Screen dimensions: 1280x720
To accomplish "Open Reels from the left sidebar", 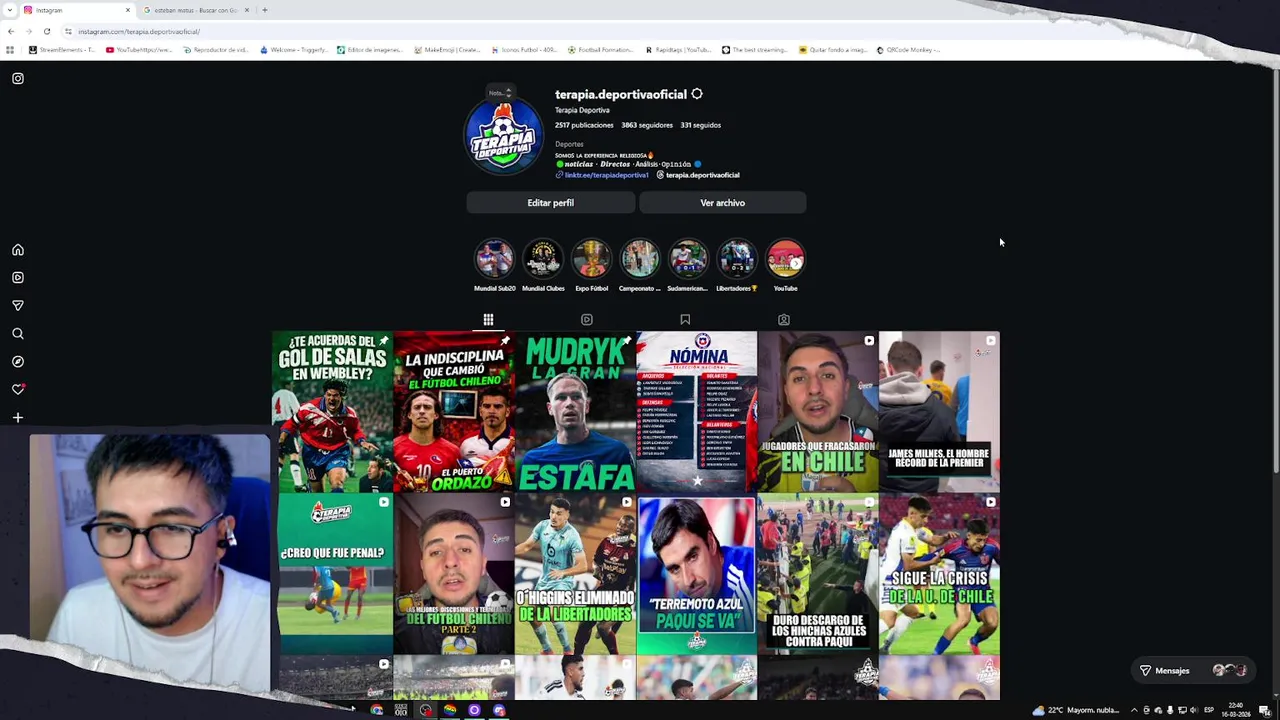I will pyautogui.click(x=17, y=278).
